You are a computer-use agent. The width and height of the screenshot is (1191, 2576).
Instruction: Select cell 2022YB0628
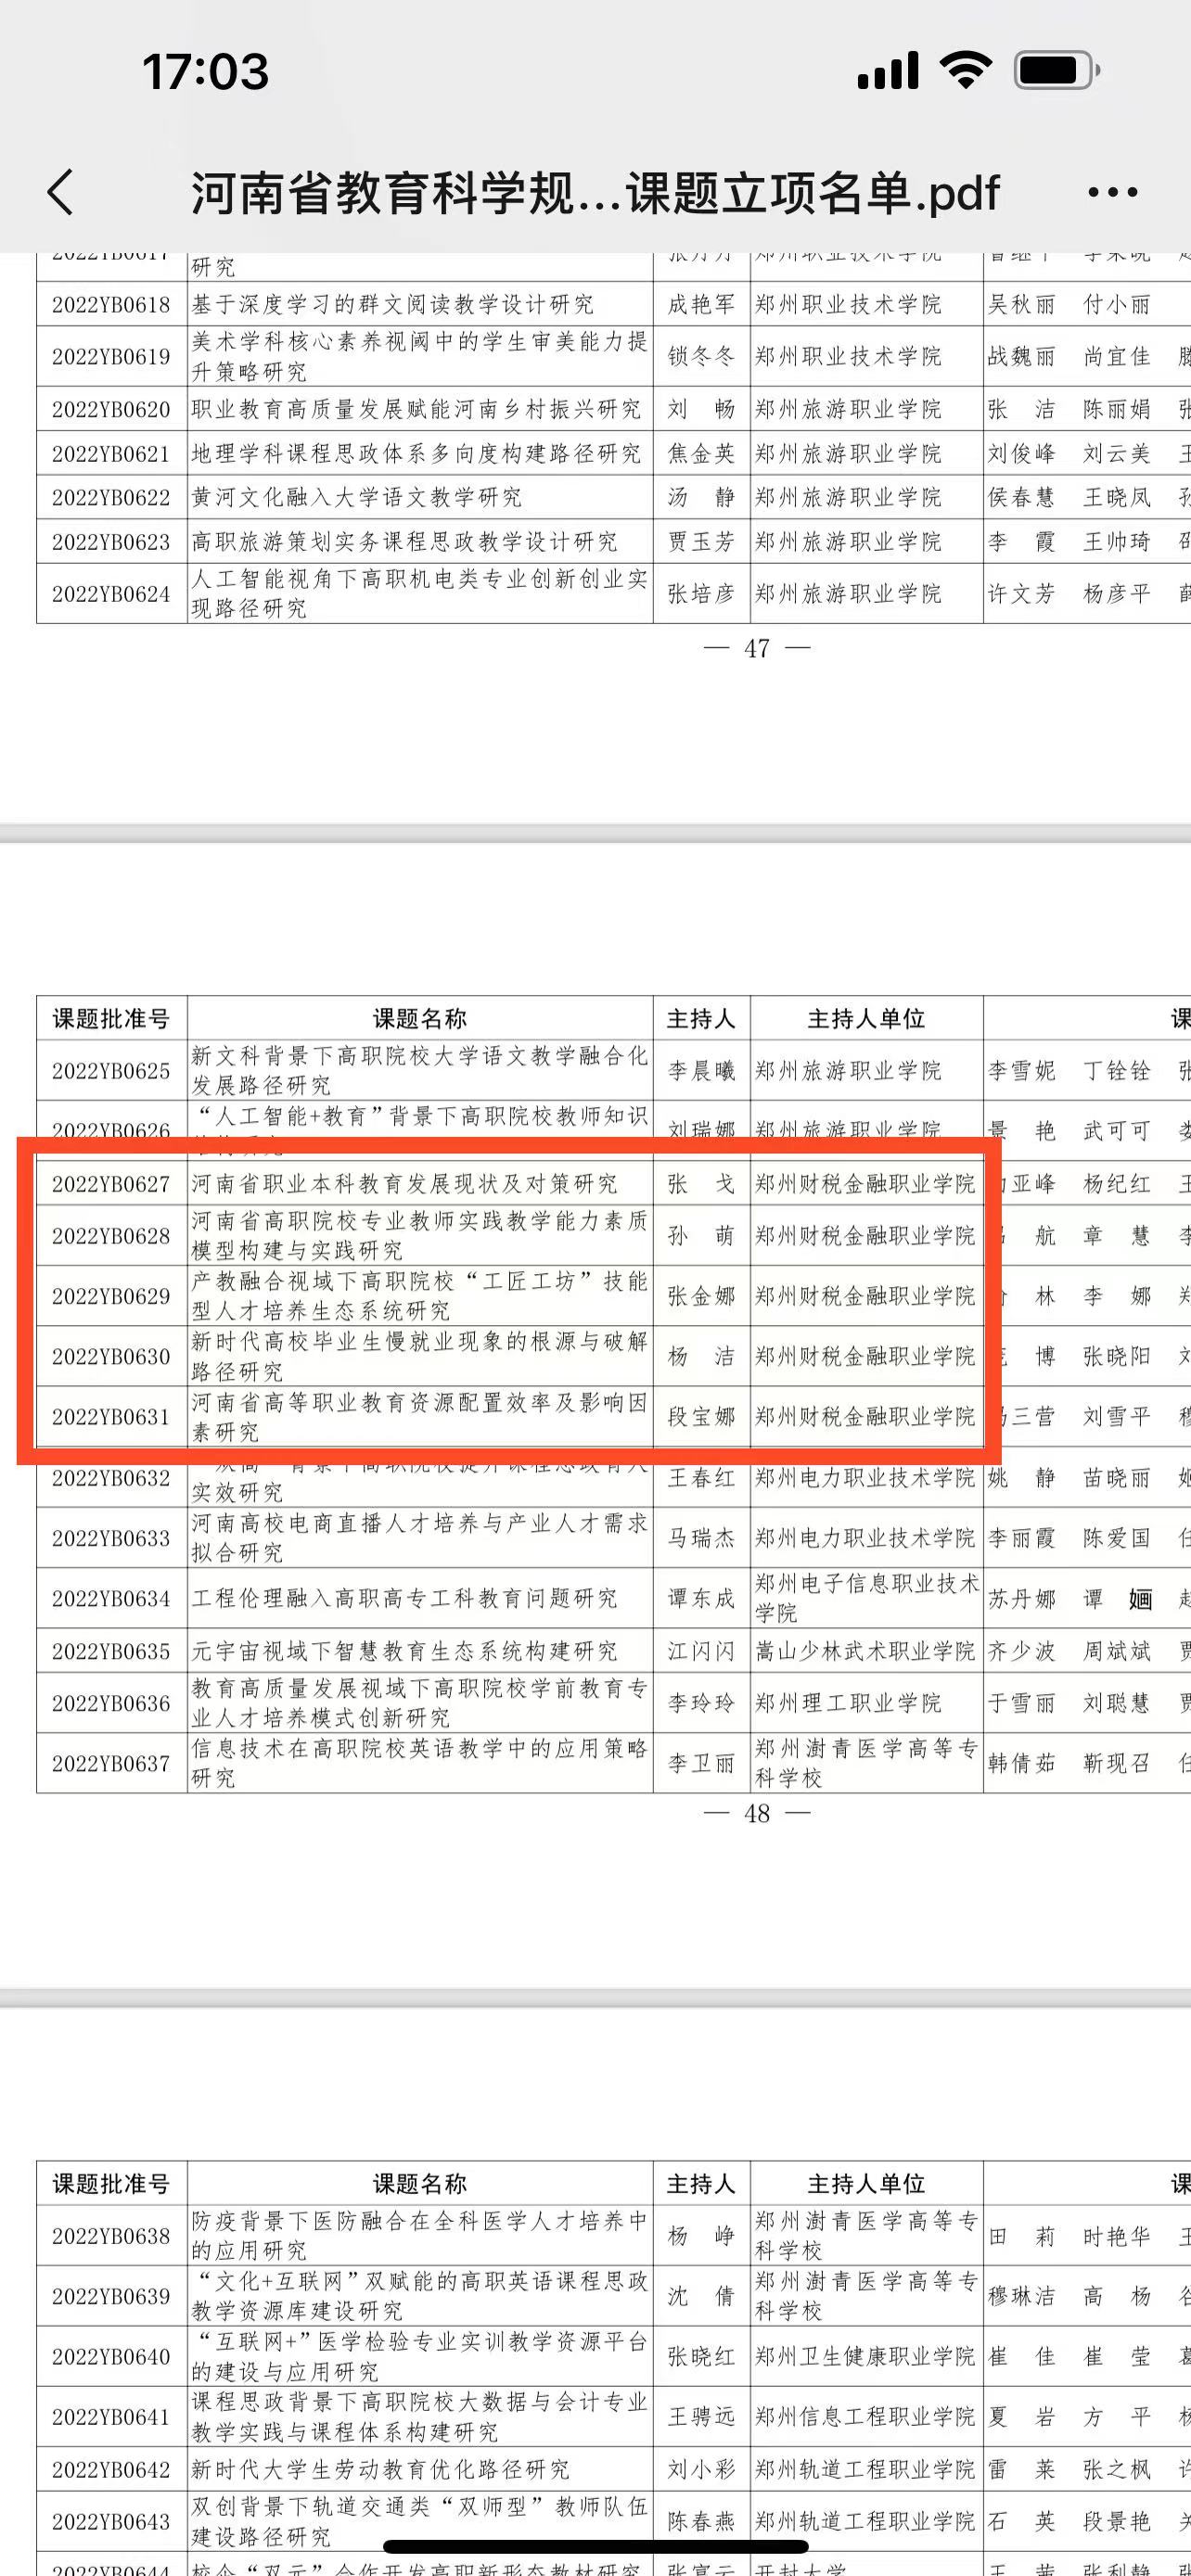pos(111,1237)
